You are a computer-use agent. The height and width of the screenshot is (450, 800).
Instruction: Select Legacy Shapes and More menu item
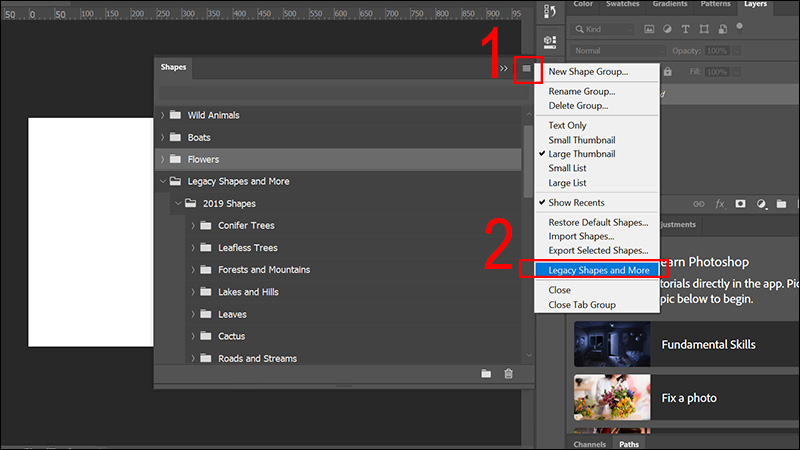598,270
